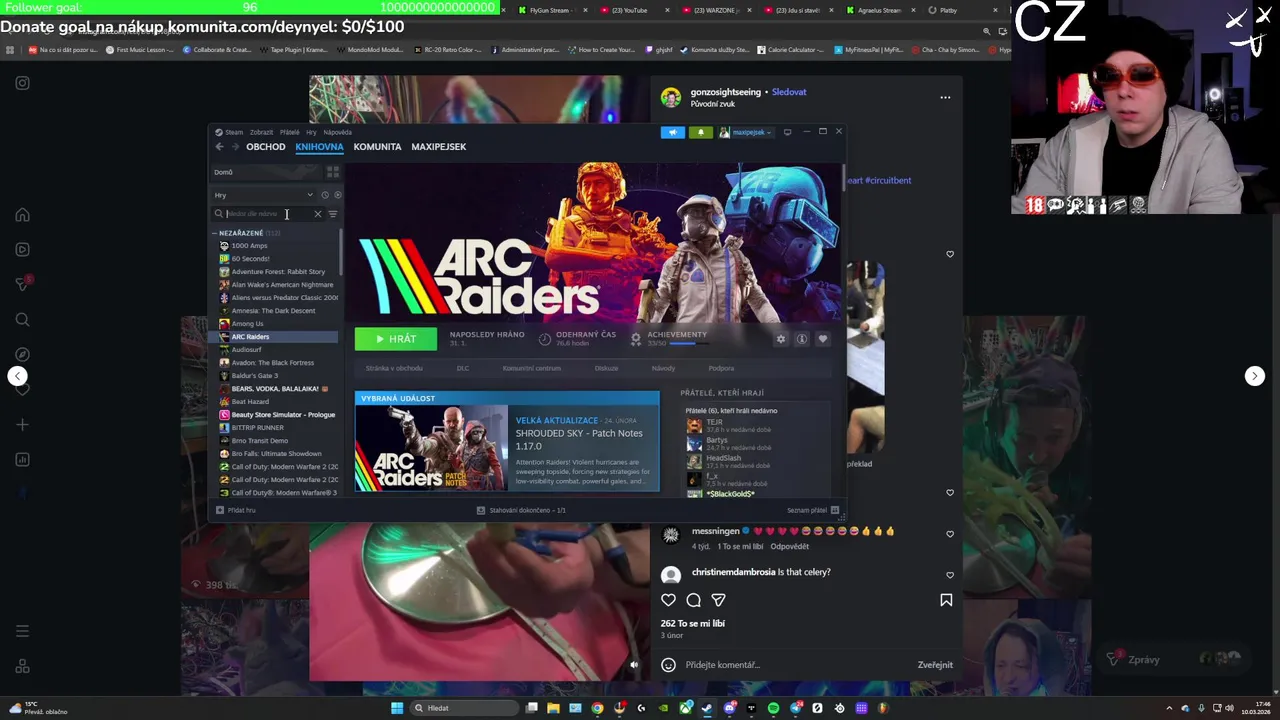1280x720 pixels.
Task: Open emoji picker in comment box
Action: (x=669, y=665)
